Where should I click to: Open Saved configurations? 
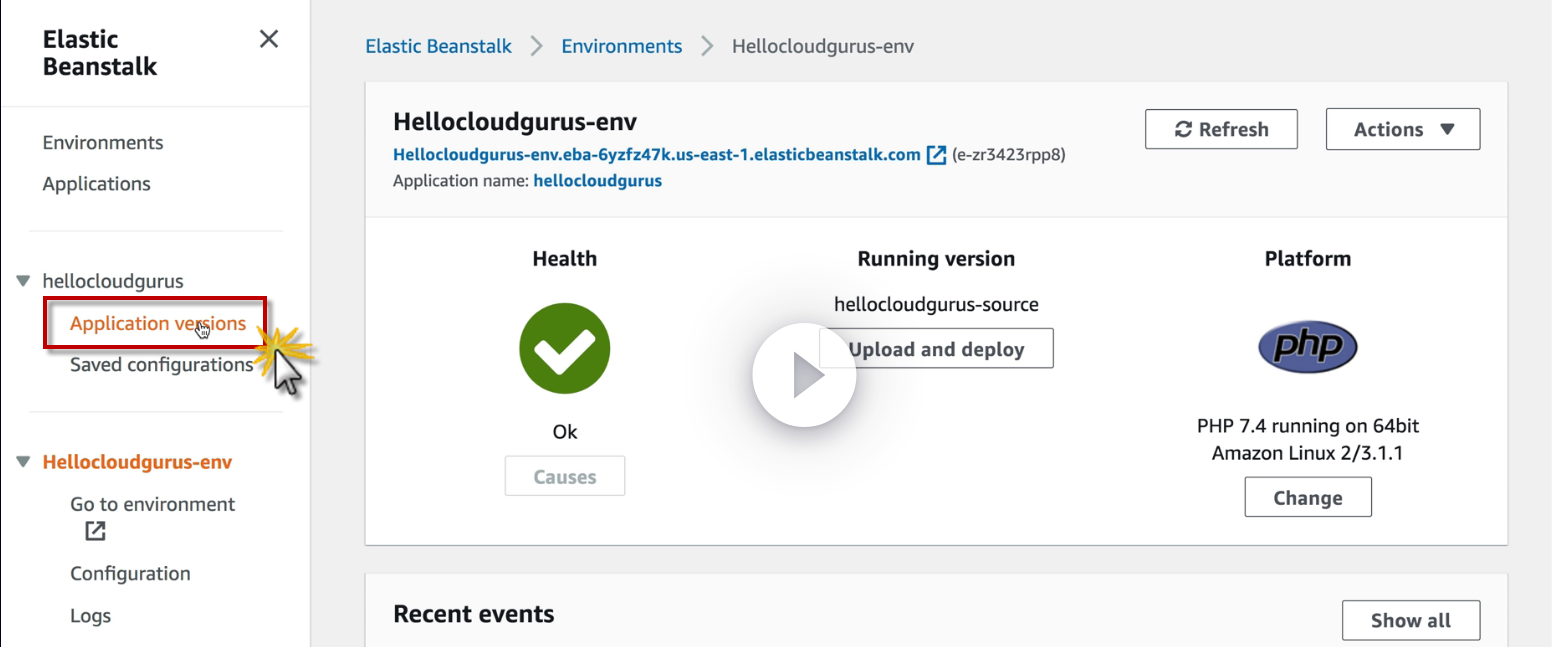point(162,365)
